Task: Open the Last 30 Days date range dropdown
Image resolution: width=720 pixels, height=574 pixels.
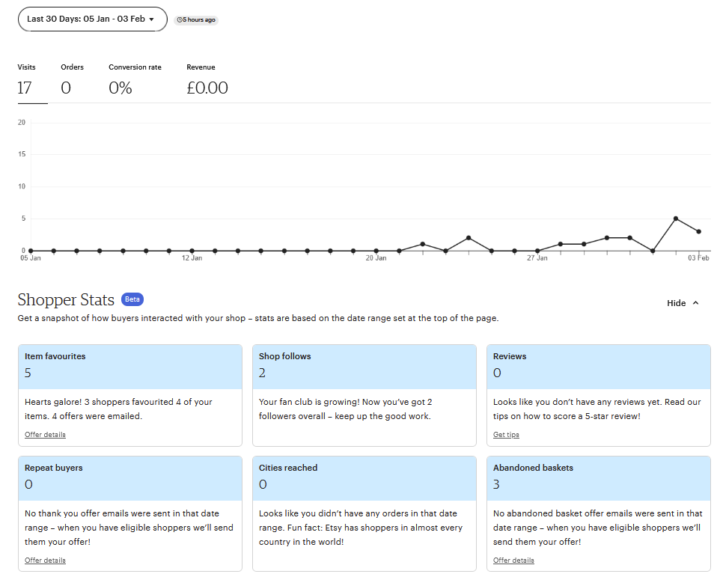Action: [x=92, y=19]
